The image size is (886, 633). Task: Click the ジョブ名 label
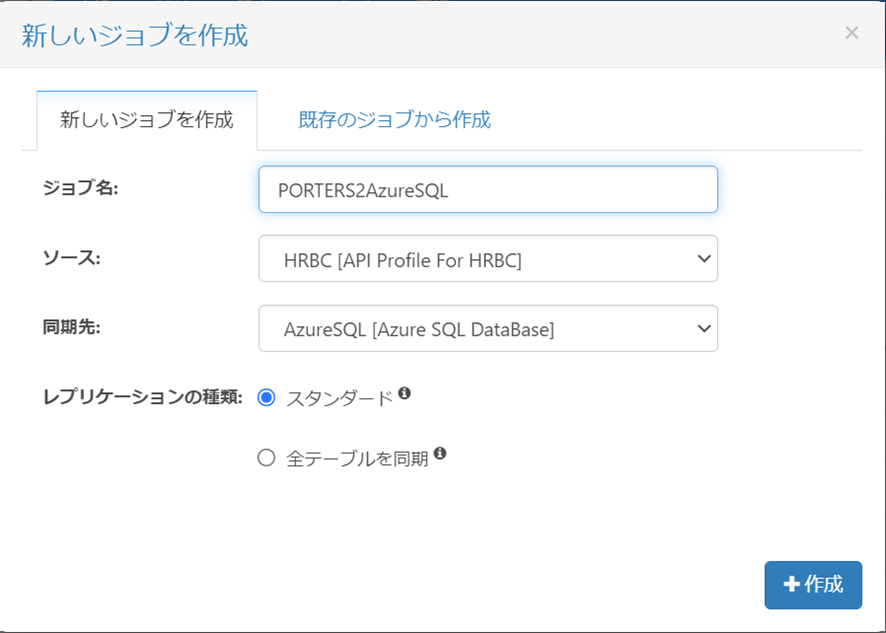(81, 188)
